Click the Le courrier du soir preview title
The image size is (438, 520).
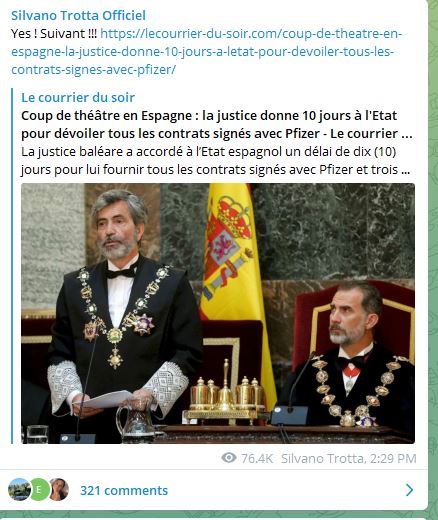point(78,97)
